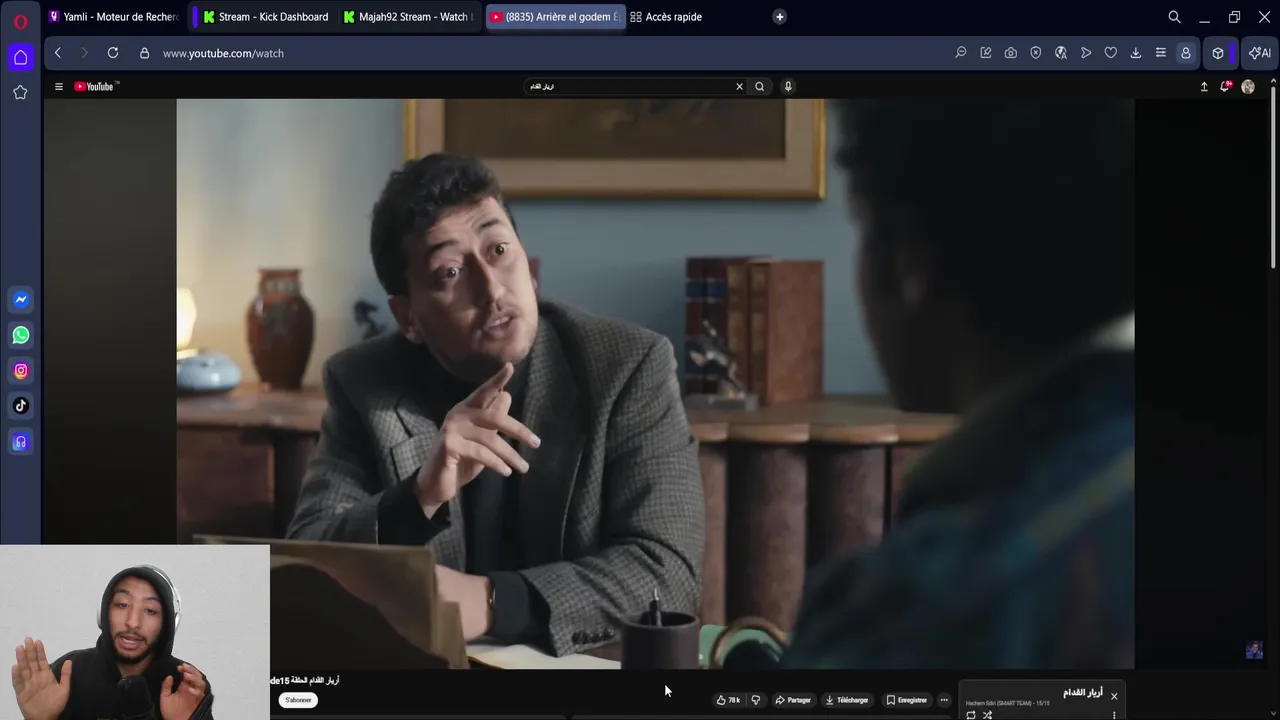The width and height of the screenshot is (1280, 720).
Task: Open a new tab with plus button
Action: point(780,17)
